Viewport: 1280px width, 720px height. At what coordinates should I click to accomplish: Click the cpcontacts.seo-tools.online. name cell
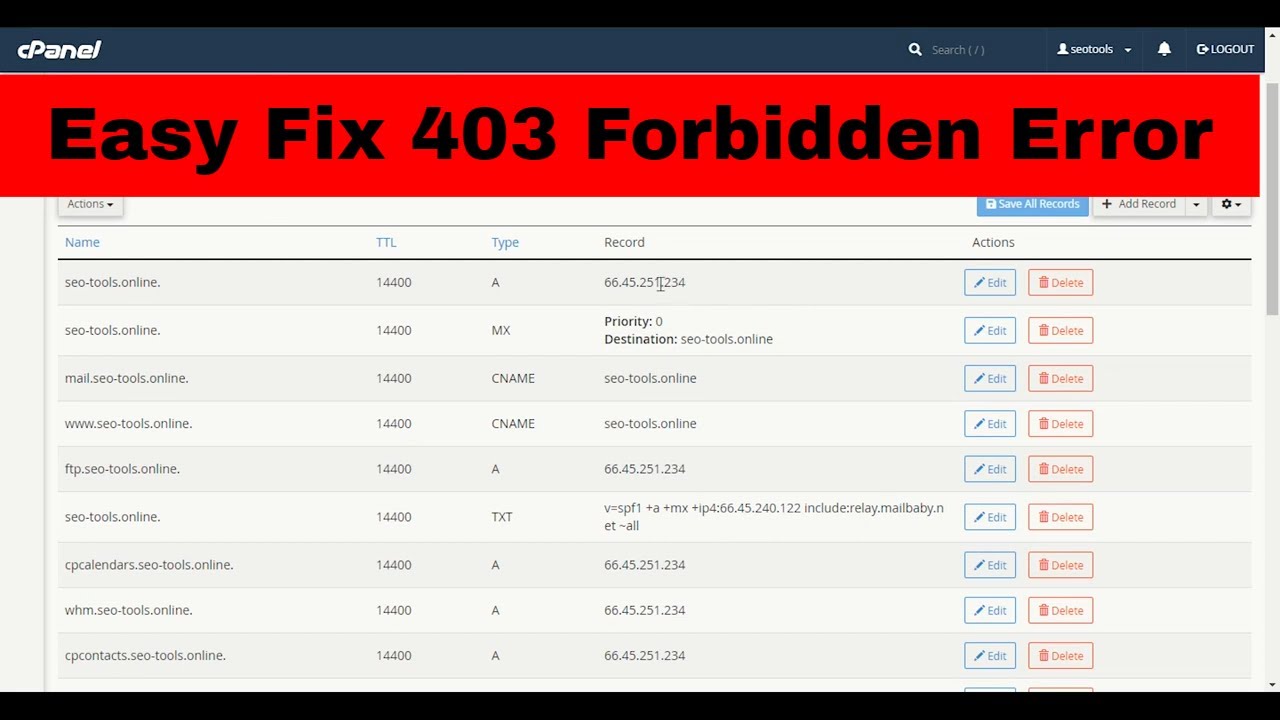pos(145,655)
